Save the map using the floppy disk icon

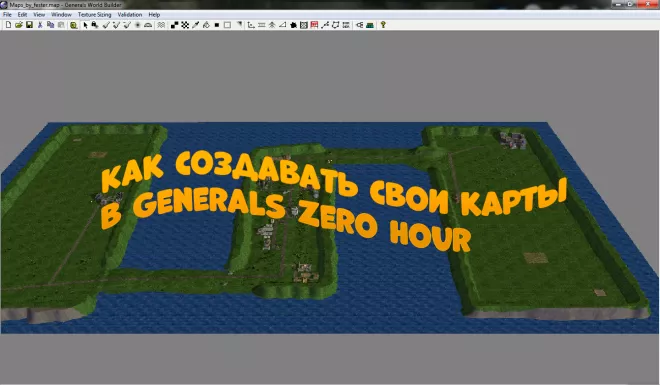[x=29, y=25]
